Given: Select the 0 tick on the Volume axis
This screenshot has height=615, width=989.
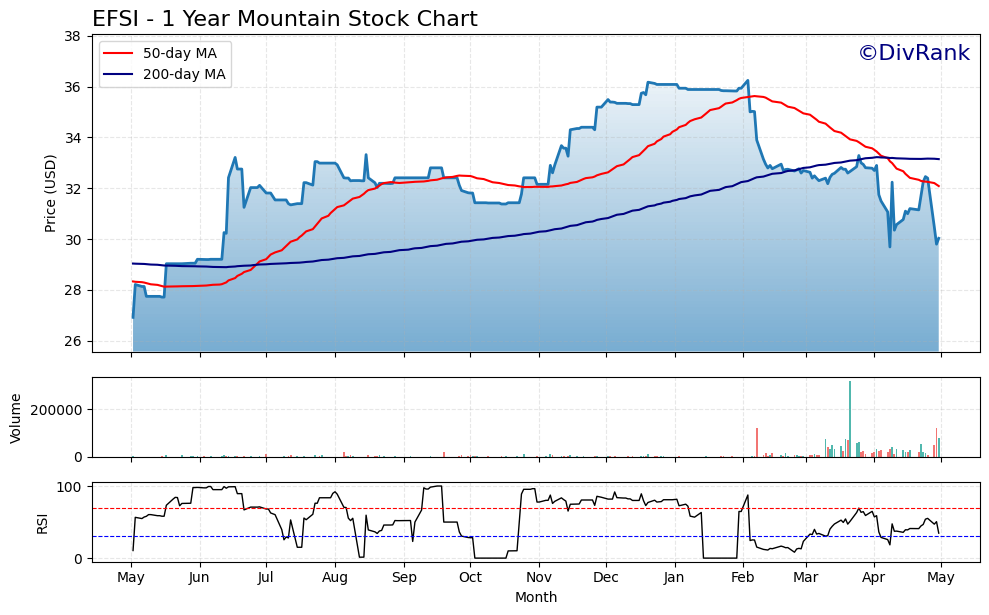Looking at the screenshot, I should pos(78,457).
